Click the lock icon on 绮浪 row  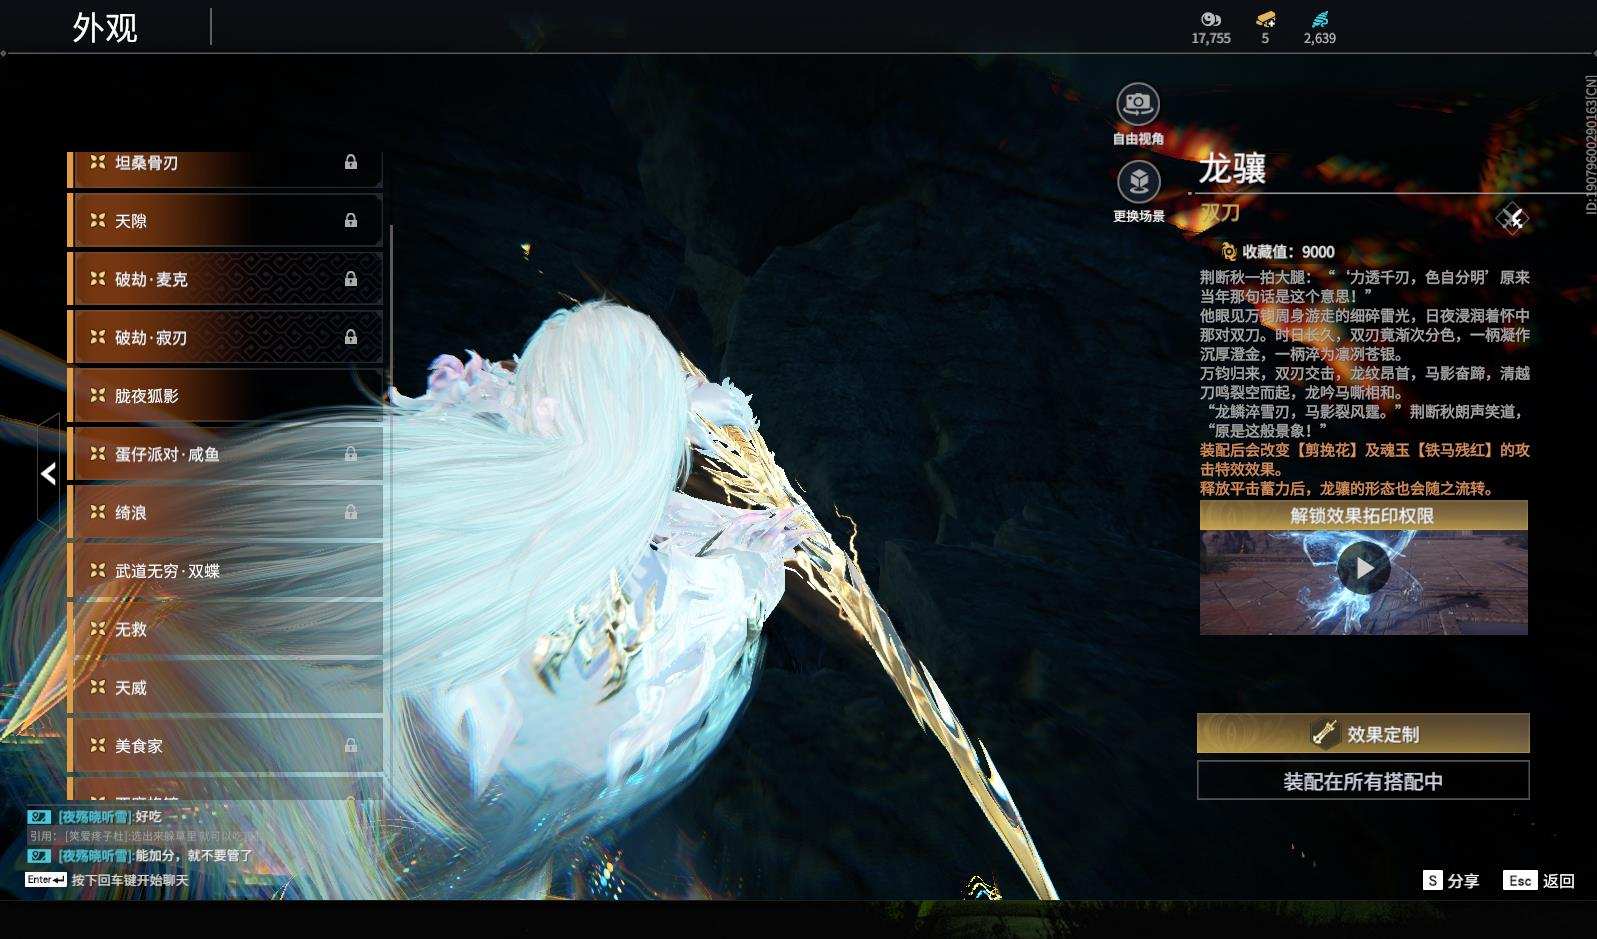click(x=351, y=512)
